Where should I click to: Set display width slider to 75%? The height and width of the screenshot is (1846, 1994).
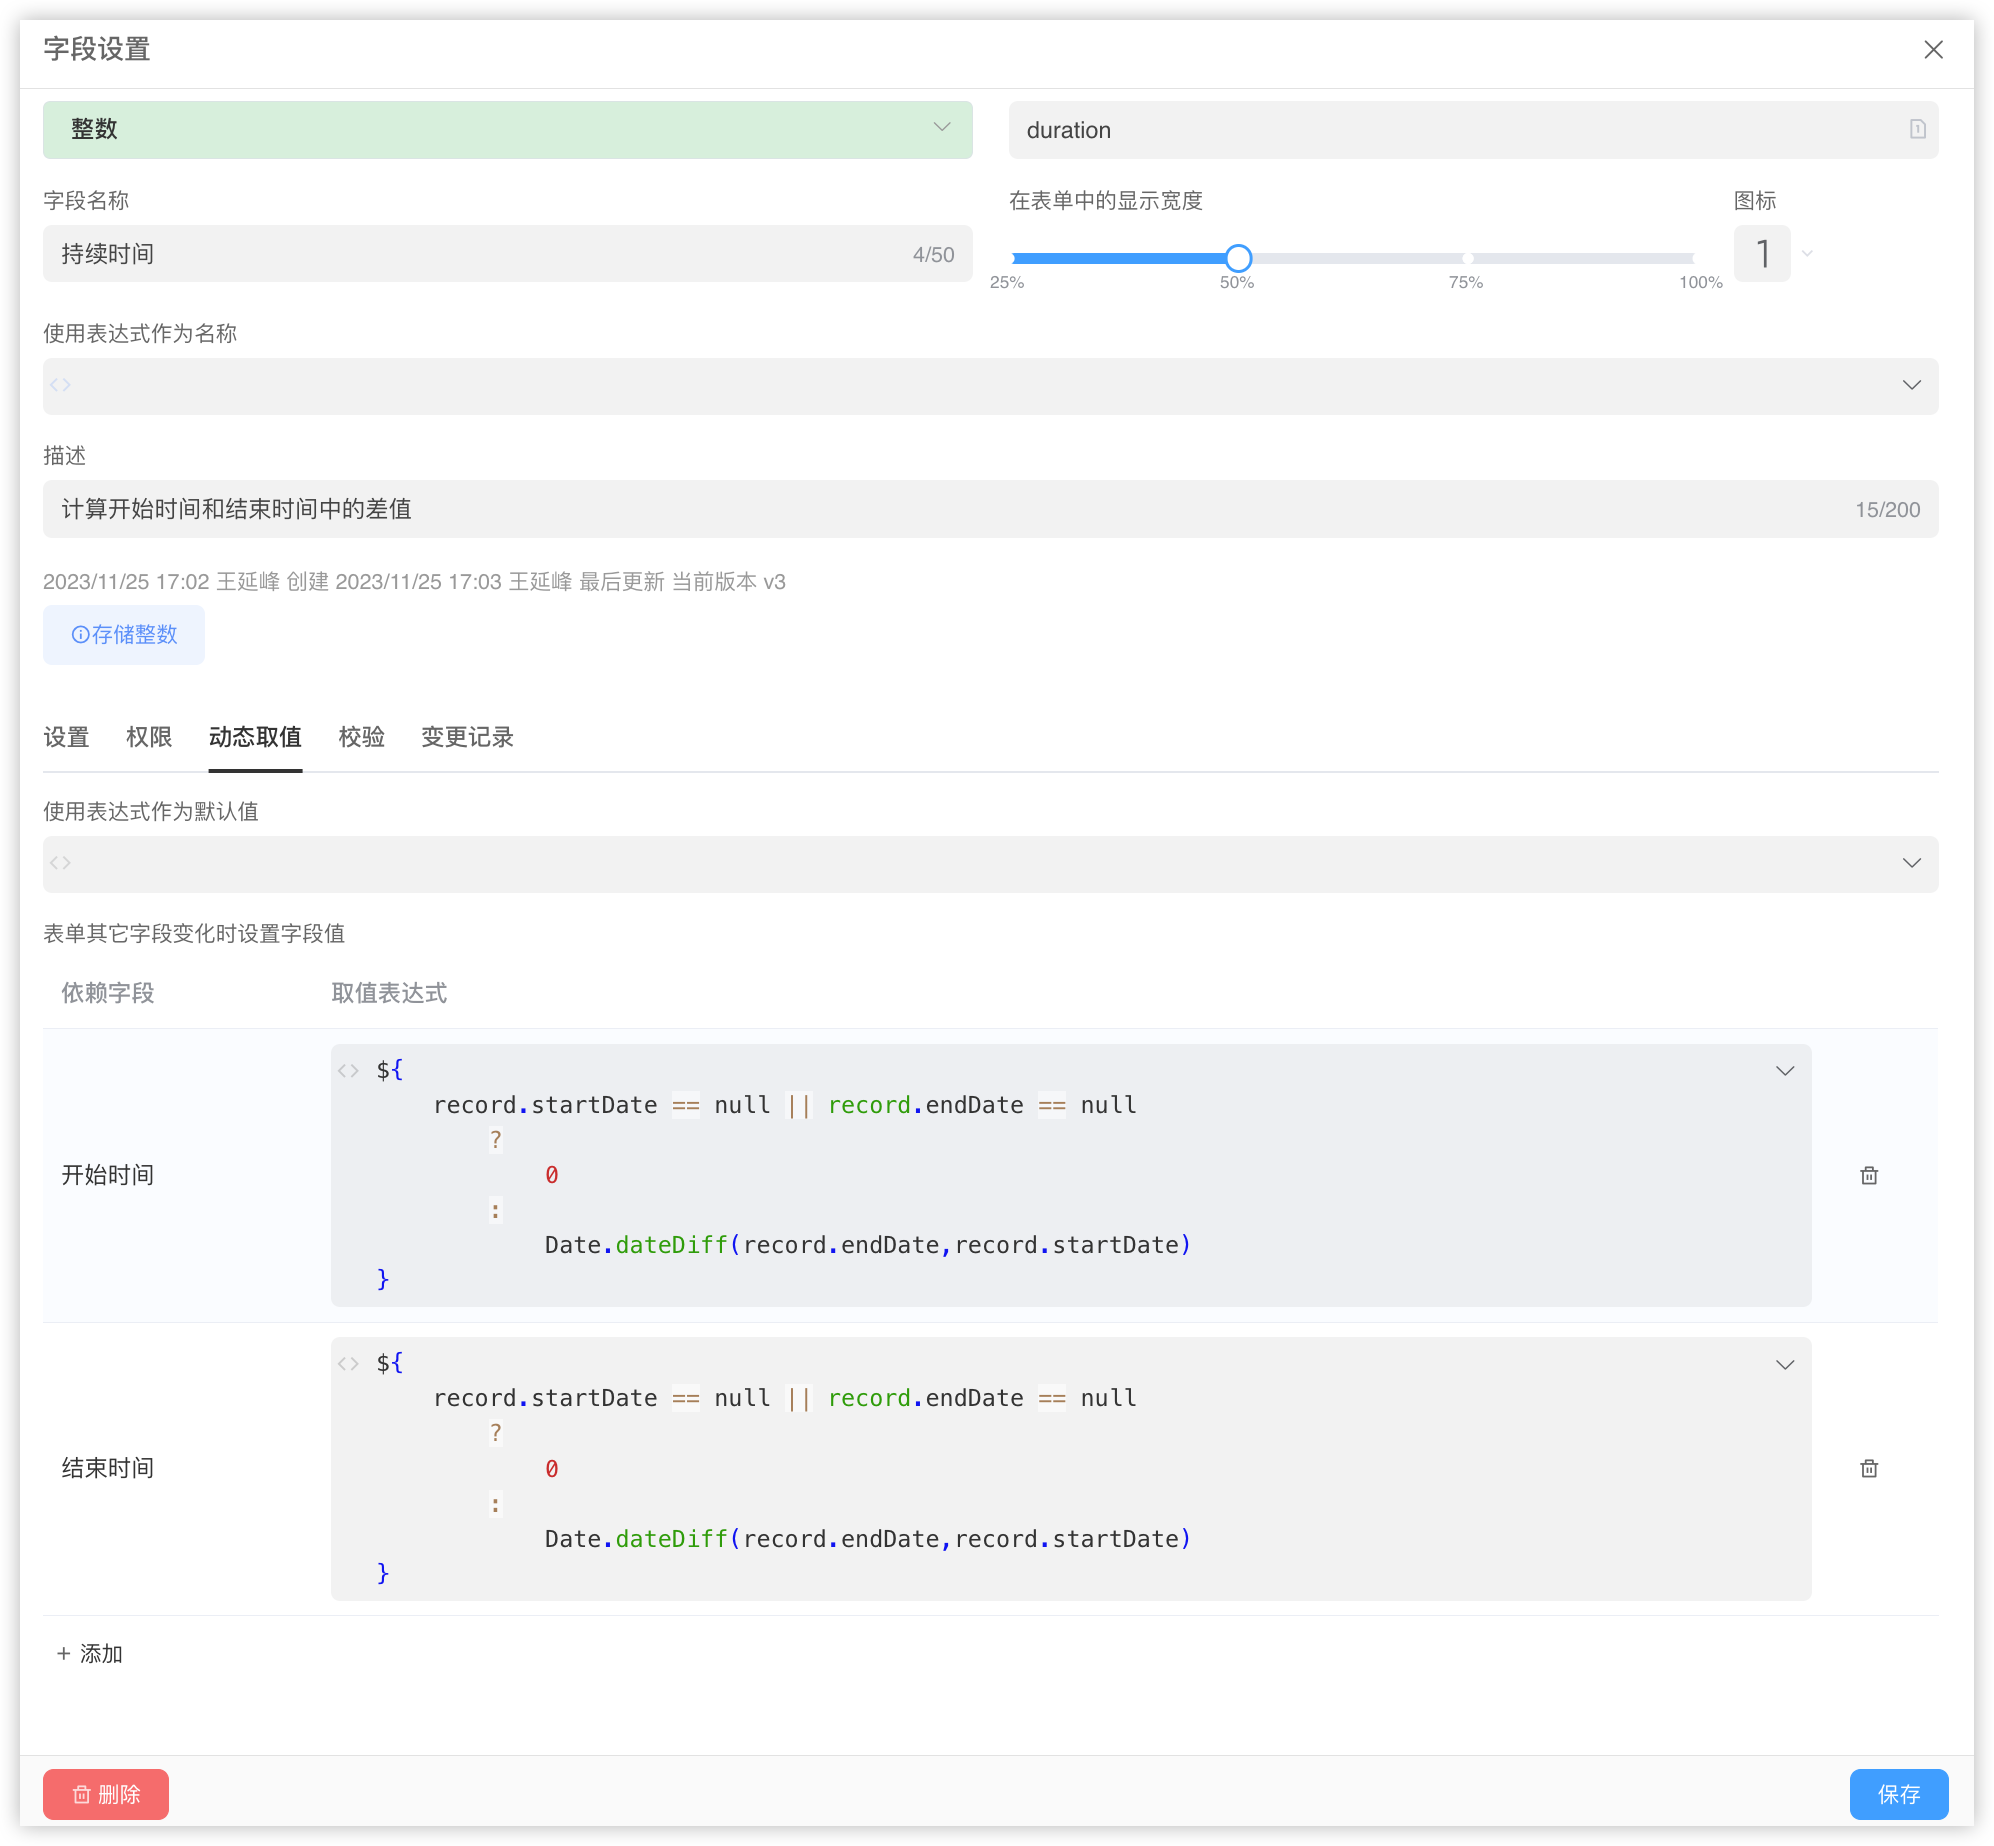point(1466,258)
